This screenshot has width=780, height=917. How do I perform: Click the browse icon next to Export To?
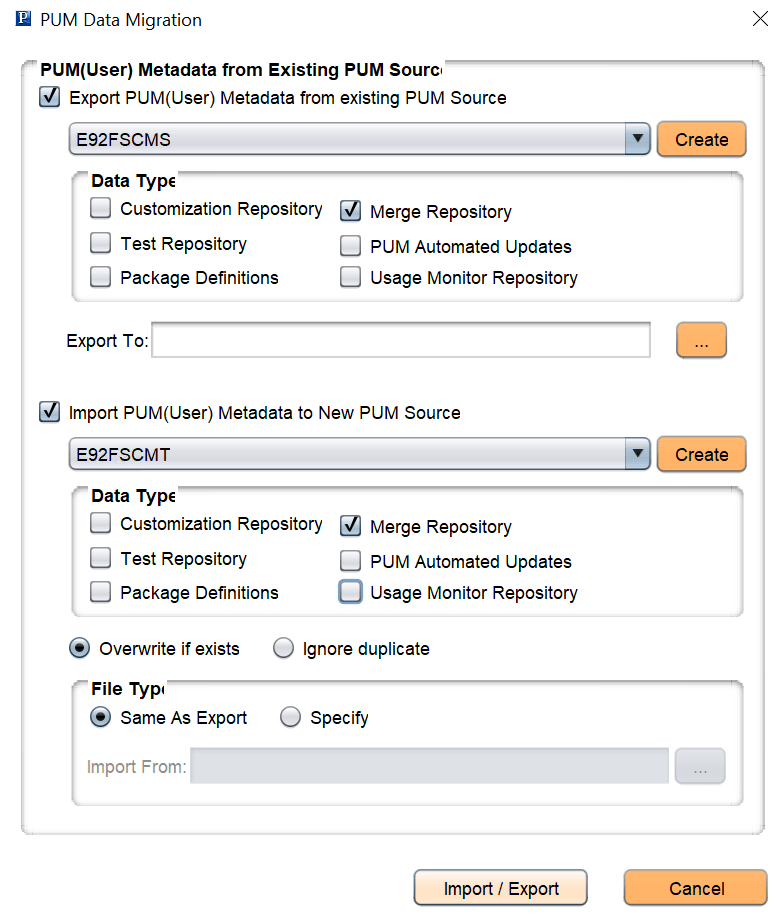701,340
